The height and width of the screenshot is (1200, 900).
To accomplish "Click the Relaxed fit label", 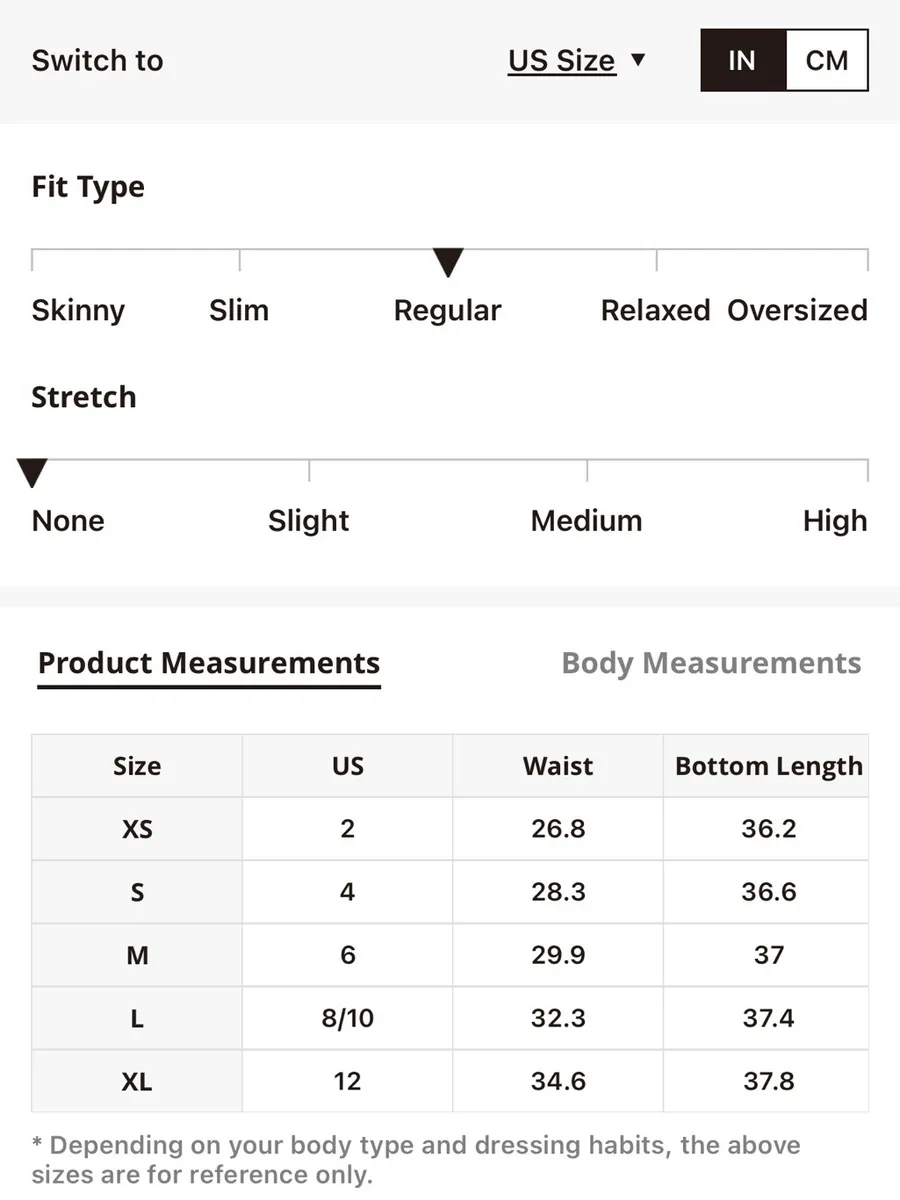I will pos(655,310).
